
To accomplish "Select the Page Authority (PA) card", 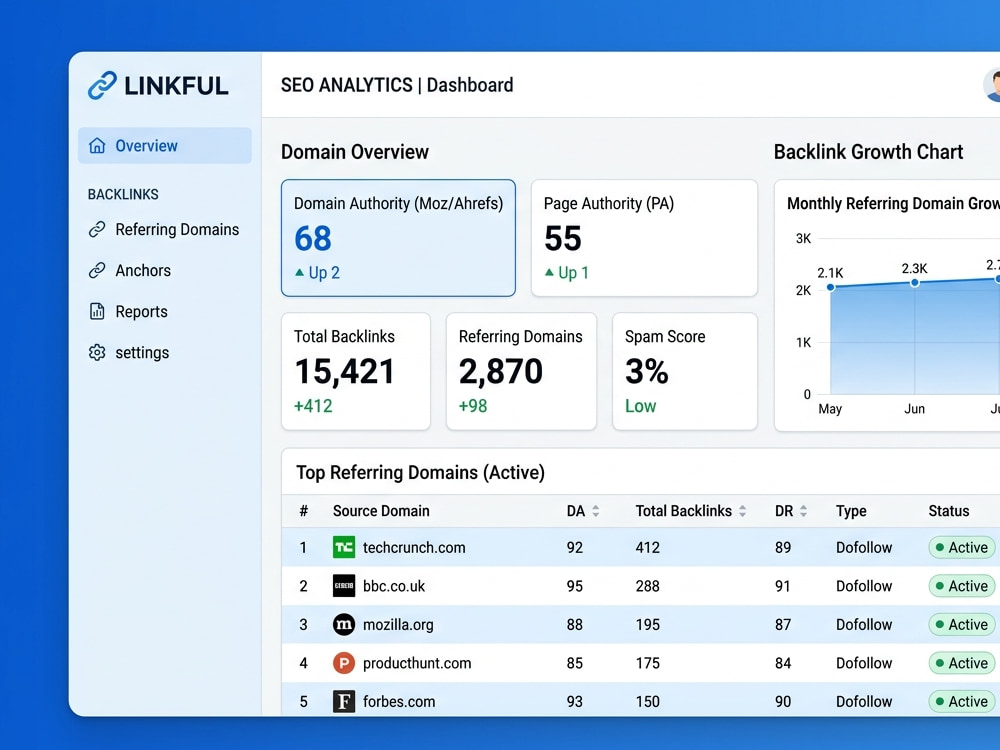I will tap(644, 238).
